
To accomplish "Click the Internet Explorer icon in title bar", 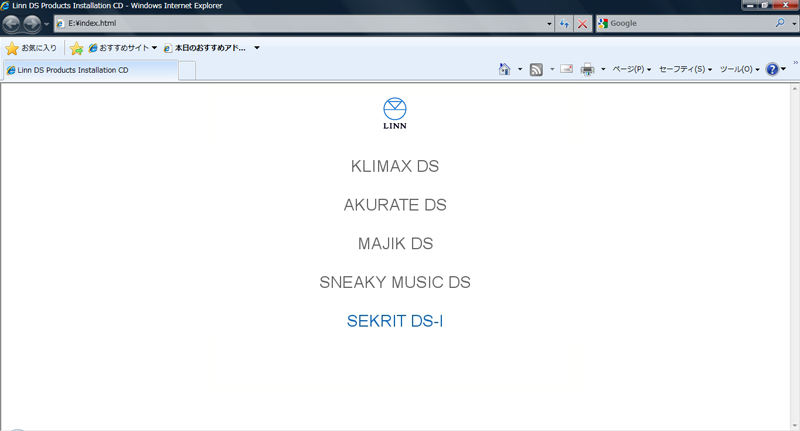I will coord(5,6).
